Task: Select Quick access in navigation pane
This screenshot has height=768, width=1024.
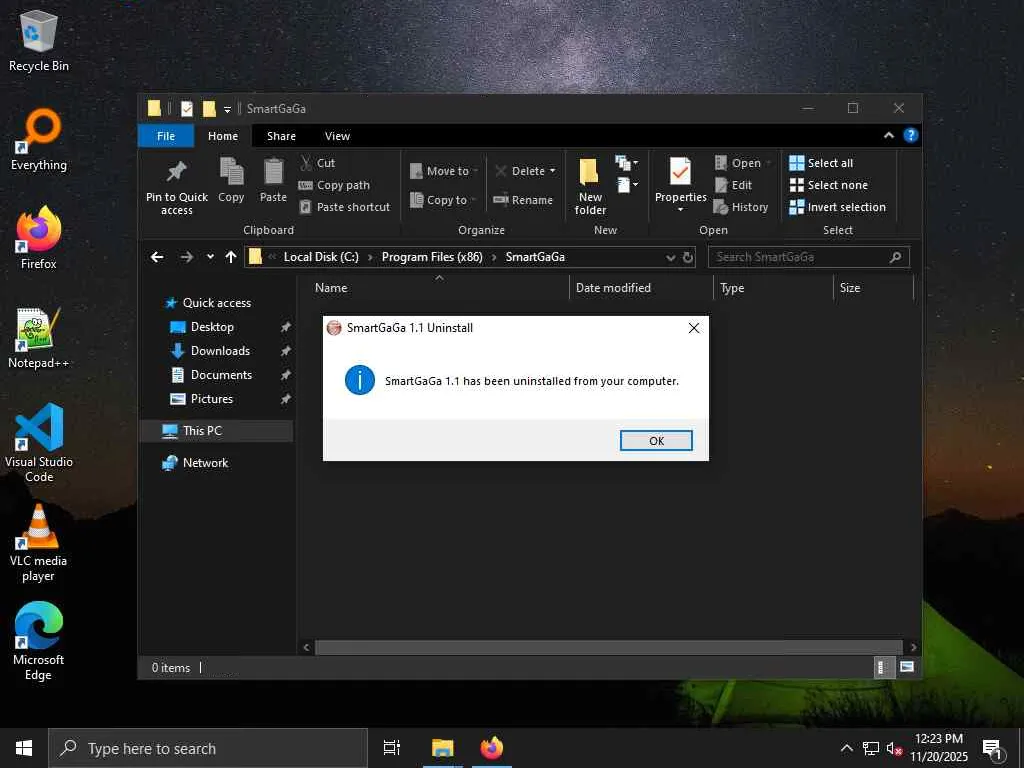Action: [216, 303]
